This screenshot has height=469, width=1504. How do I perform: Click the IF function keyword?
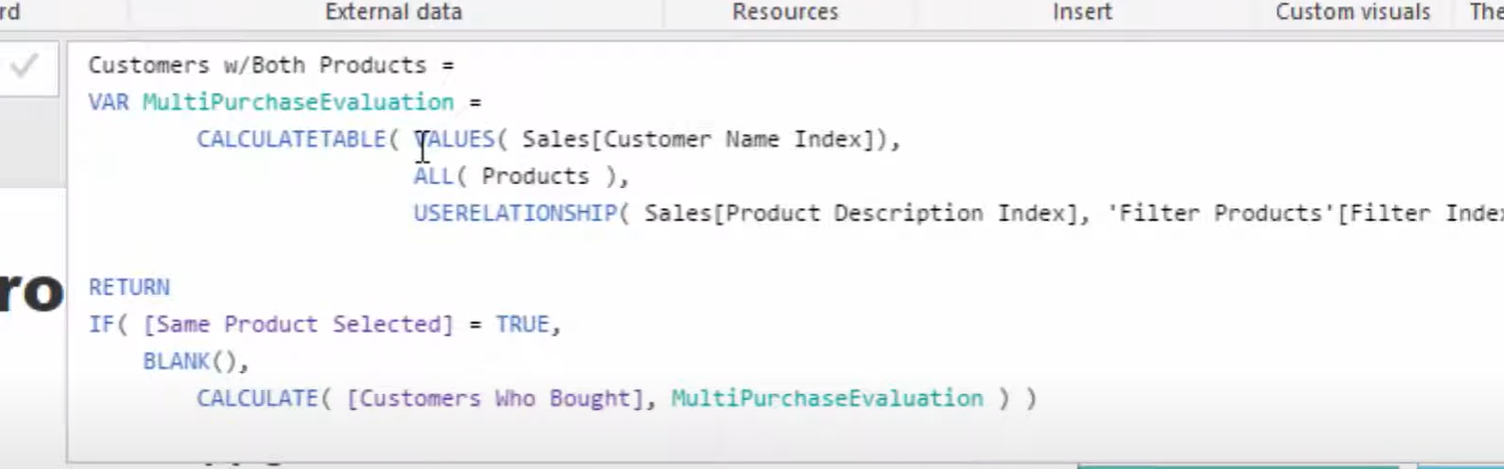[x=101, y=324]
